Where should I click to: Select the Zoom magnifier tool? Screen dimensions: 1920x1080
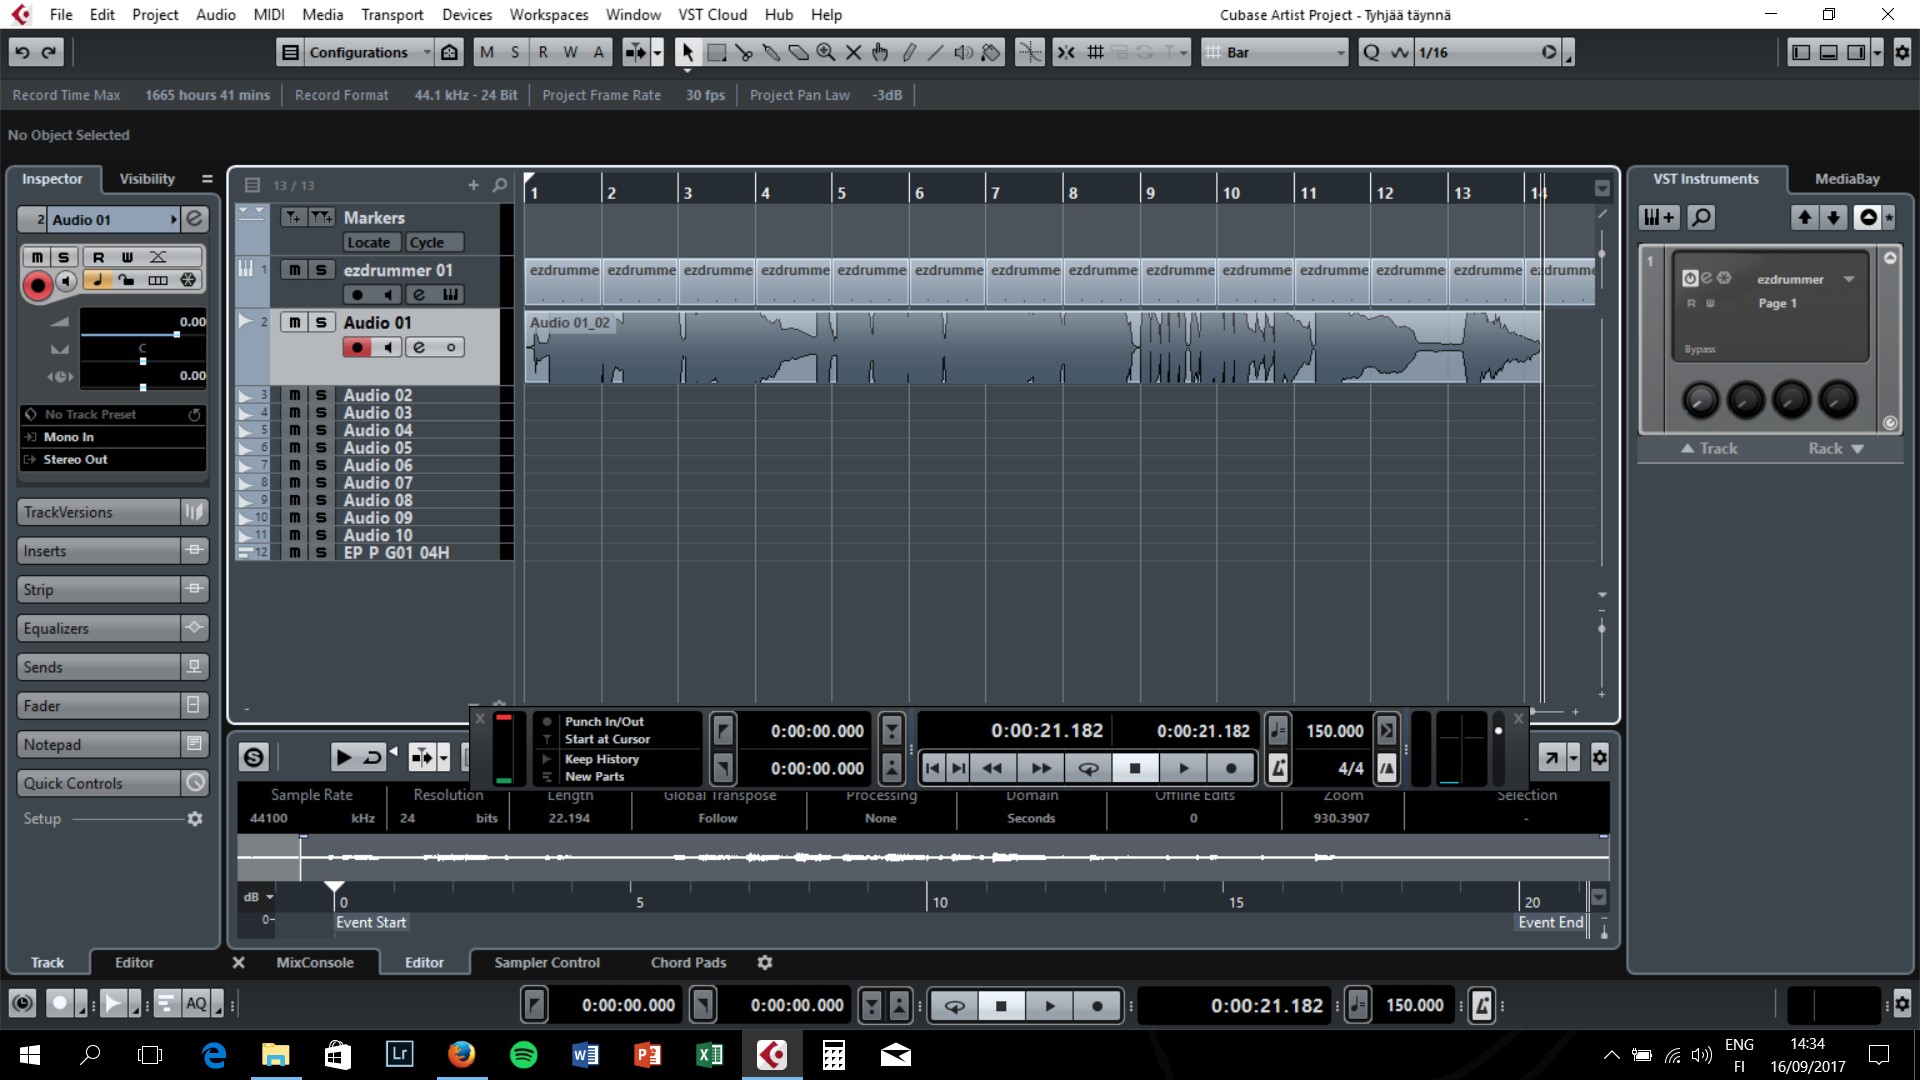pyautogui.click(x=825, y=52)
